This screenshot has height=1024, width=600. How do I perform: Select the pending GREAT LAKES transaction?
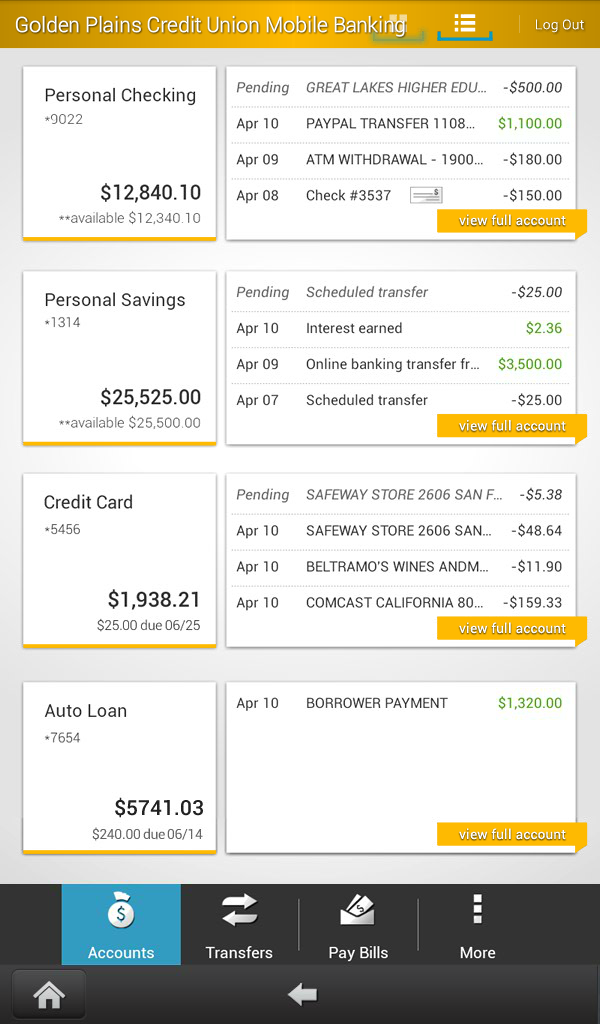click(400, 88)
